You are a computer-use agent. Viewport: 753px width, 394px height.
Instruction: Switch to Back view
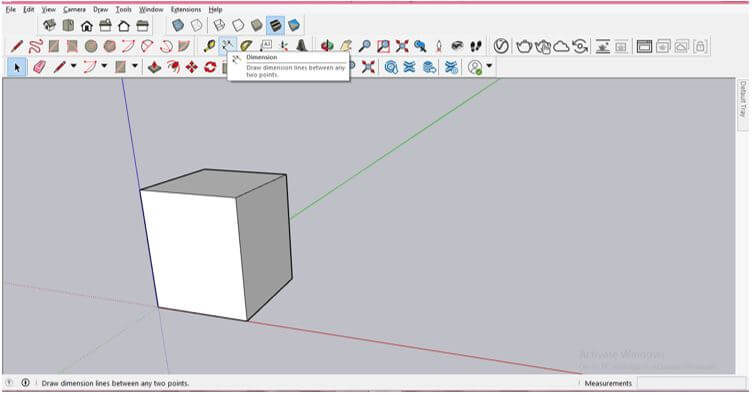[x=124, y=25]
